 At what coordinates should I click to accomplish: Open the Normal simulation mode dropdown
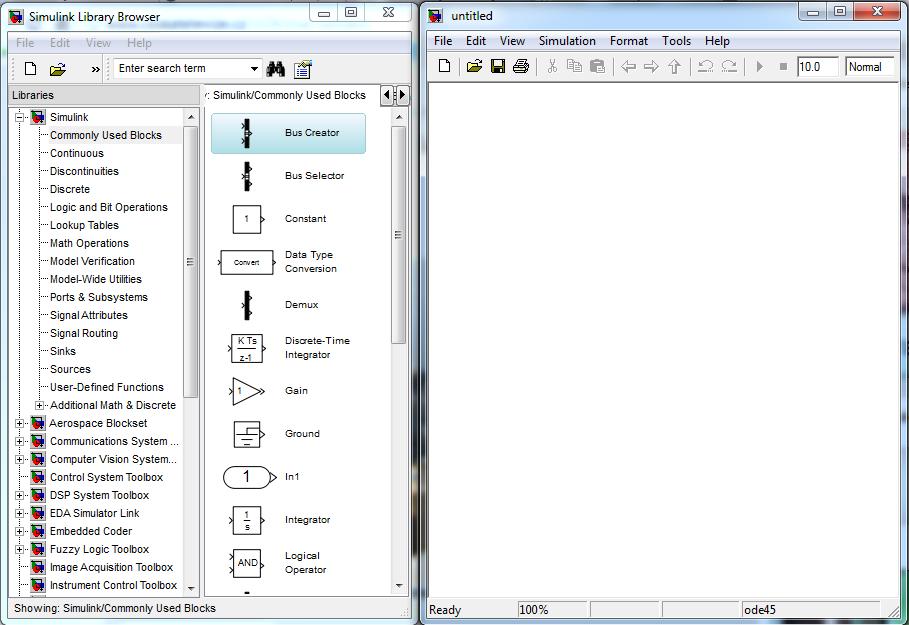pos(870,67)
